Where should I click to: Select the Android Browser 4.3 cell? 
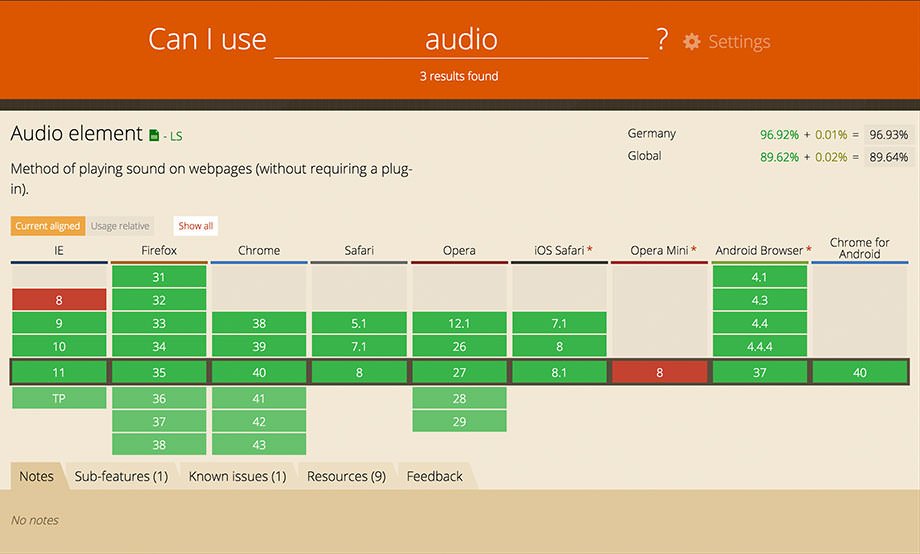tap(759, 300)
